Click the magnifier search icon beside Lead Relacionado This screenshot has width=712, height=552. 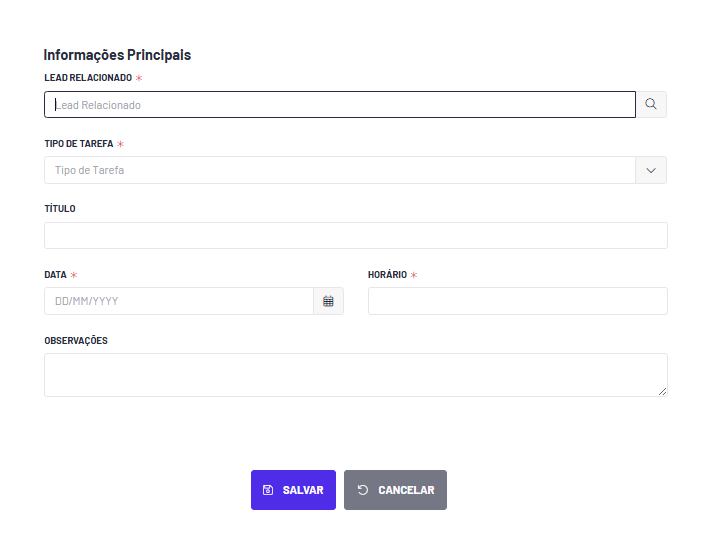651,104
